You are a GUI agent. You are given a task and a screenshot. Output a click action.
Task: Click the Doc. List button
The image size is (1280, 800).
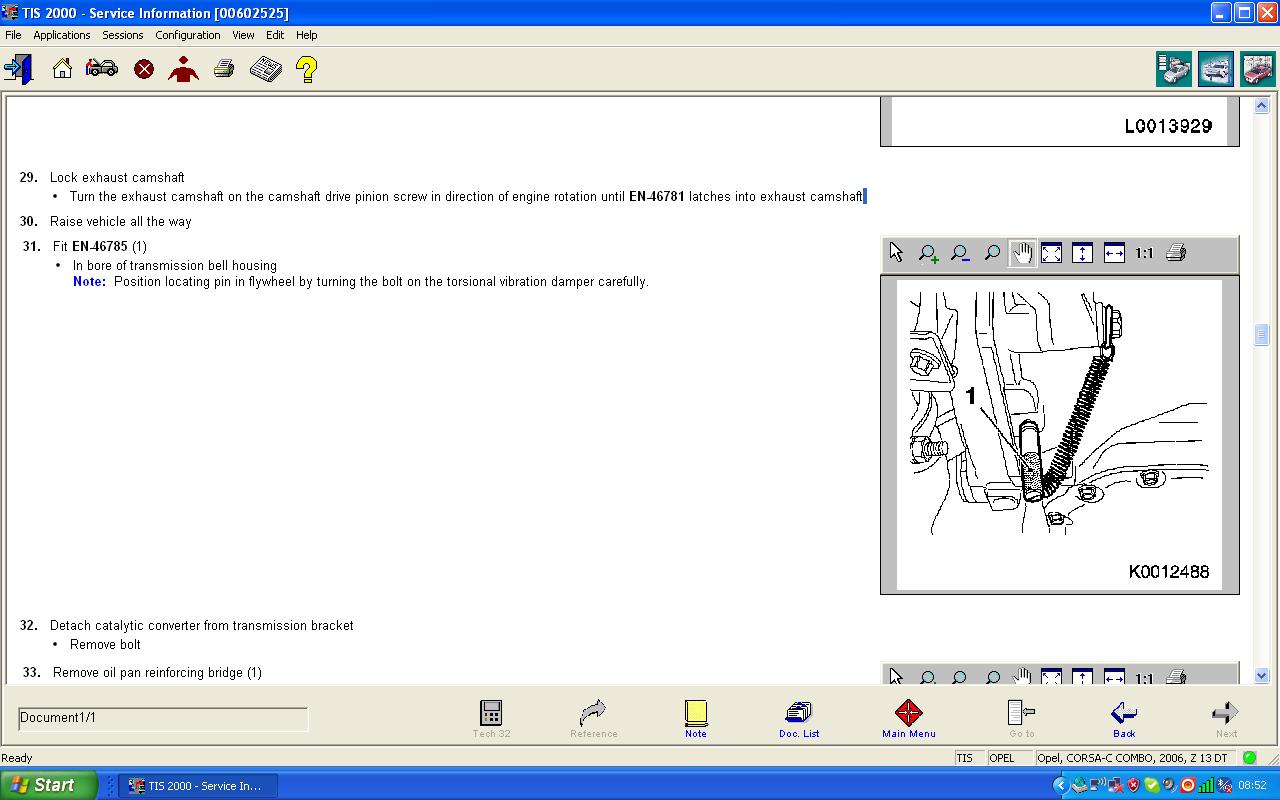click(798, 719)
